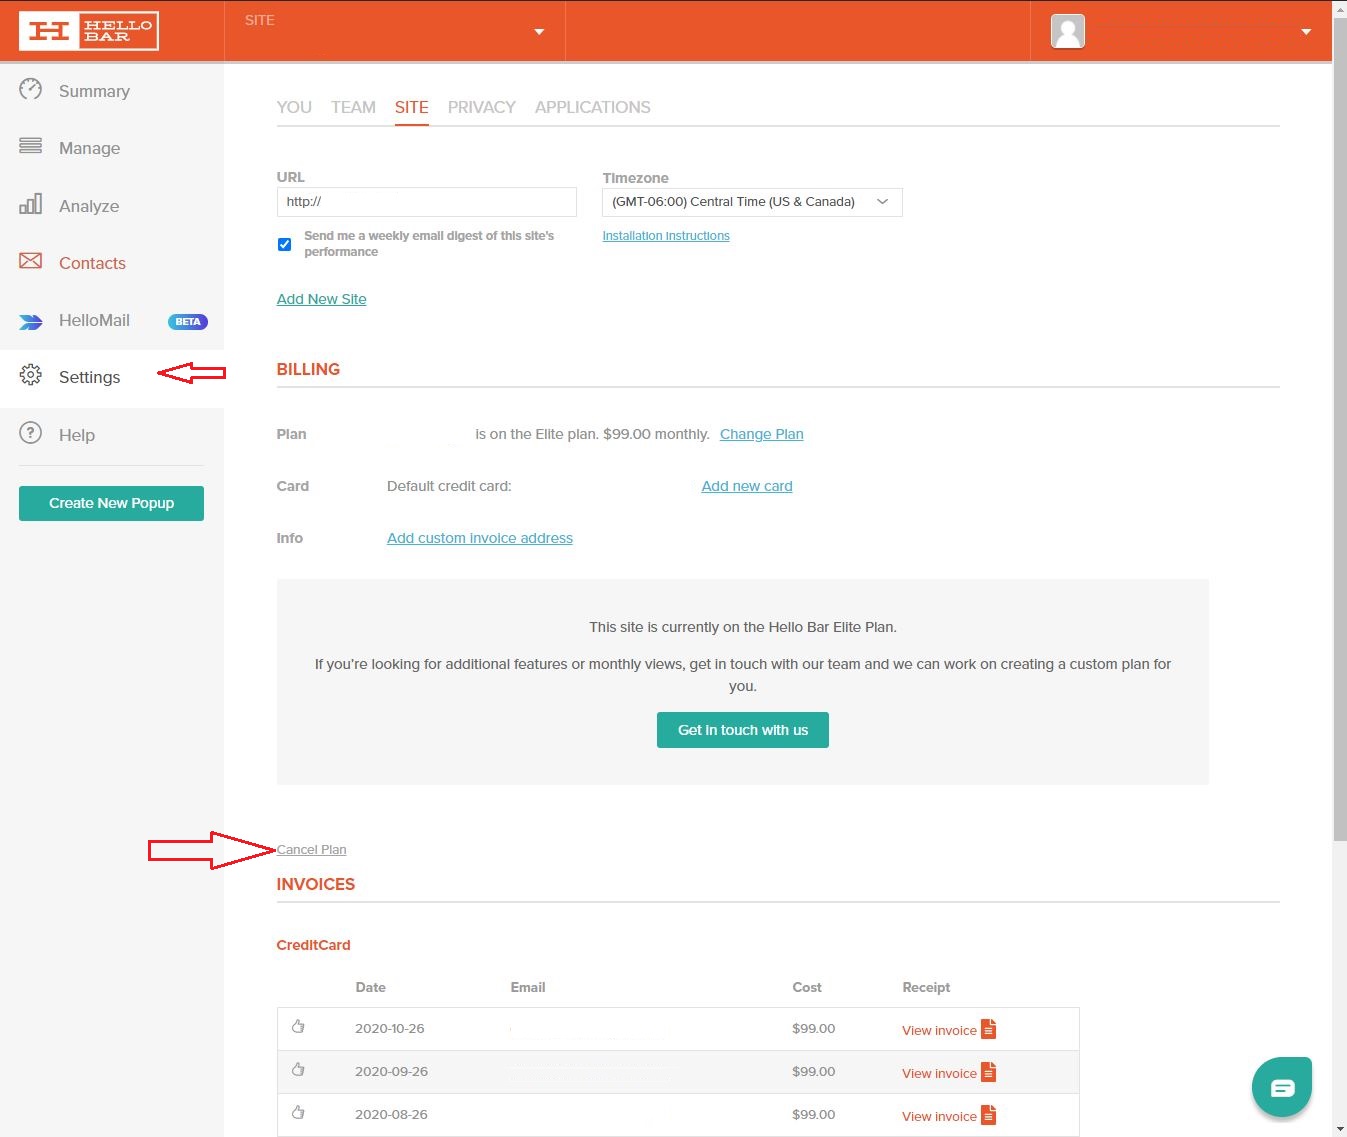Open the APPLICATIONS tab
The image size is (1347, 1137).
[x=593, y=107]
